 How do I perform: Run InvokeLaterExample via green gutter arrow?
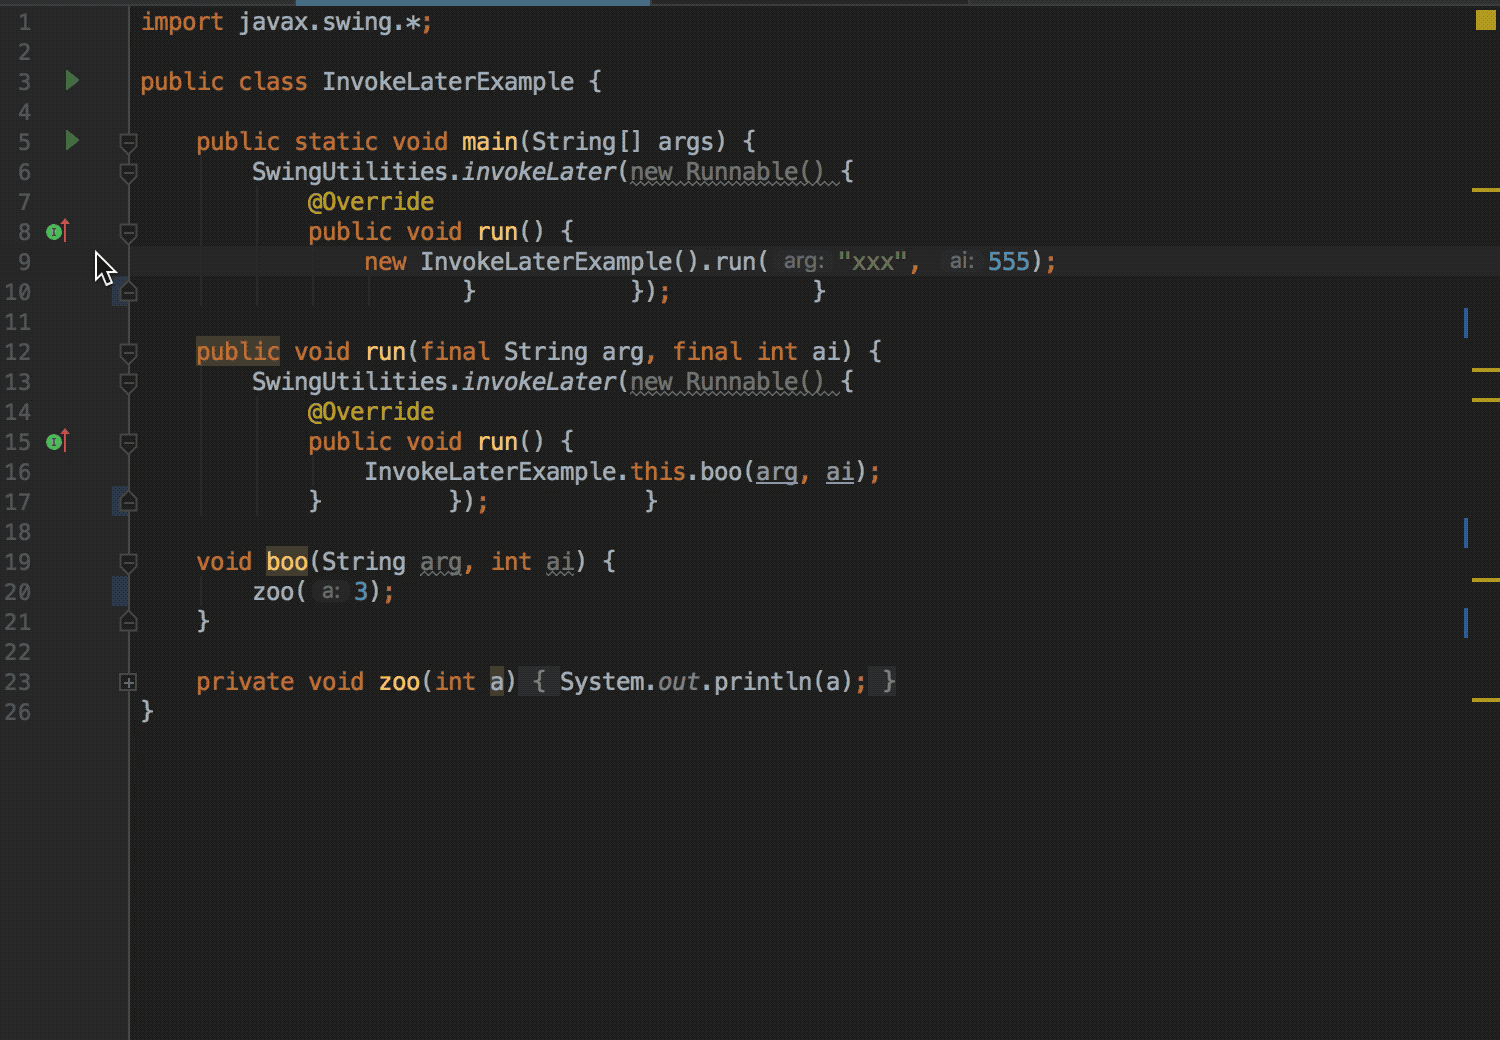[71, 82]
